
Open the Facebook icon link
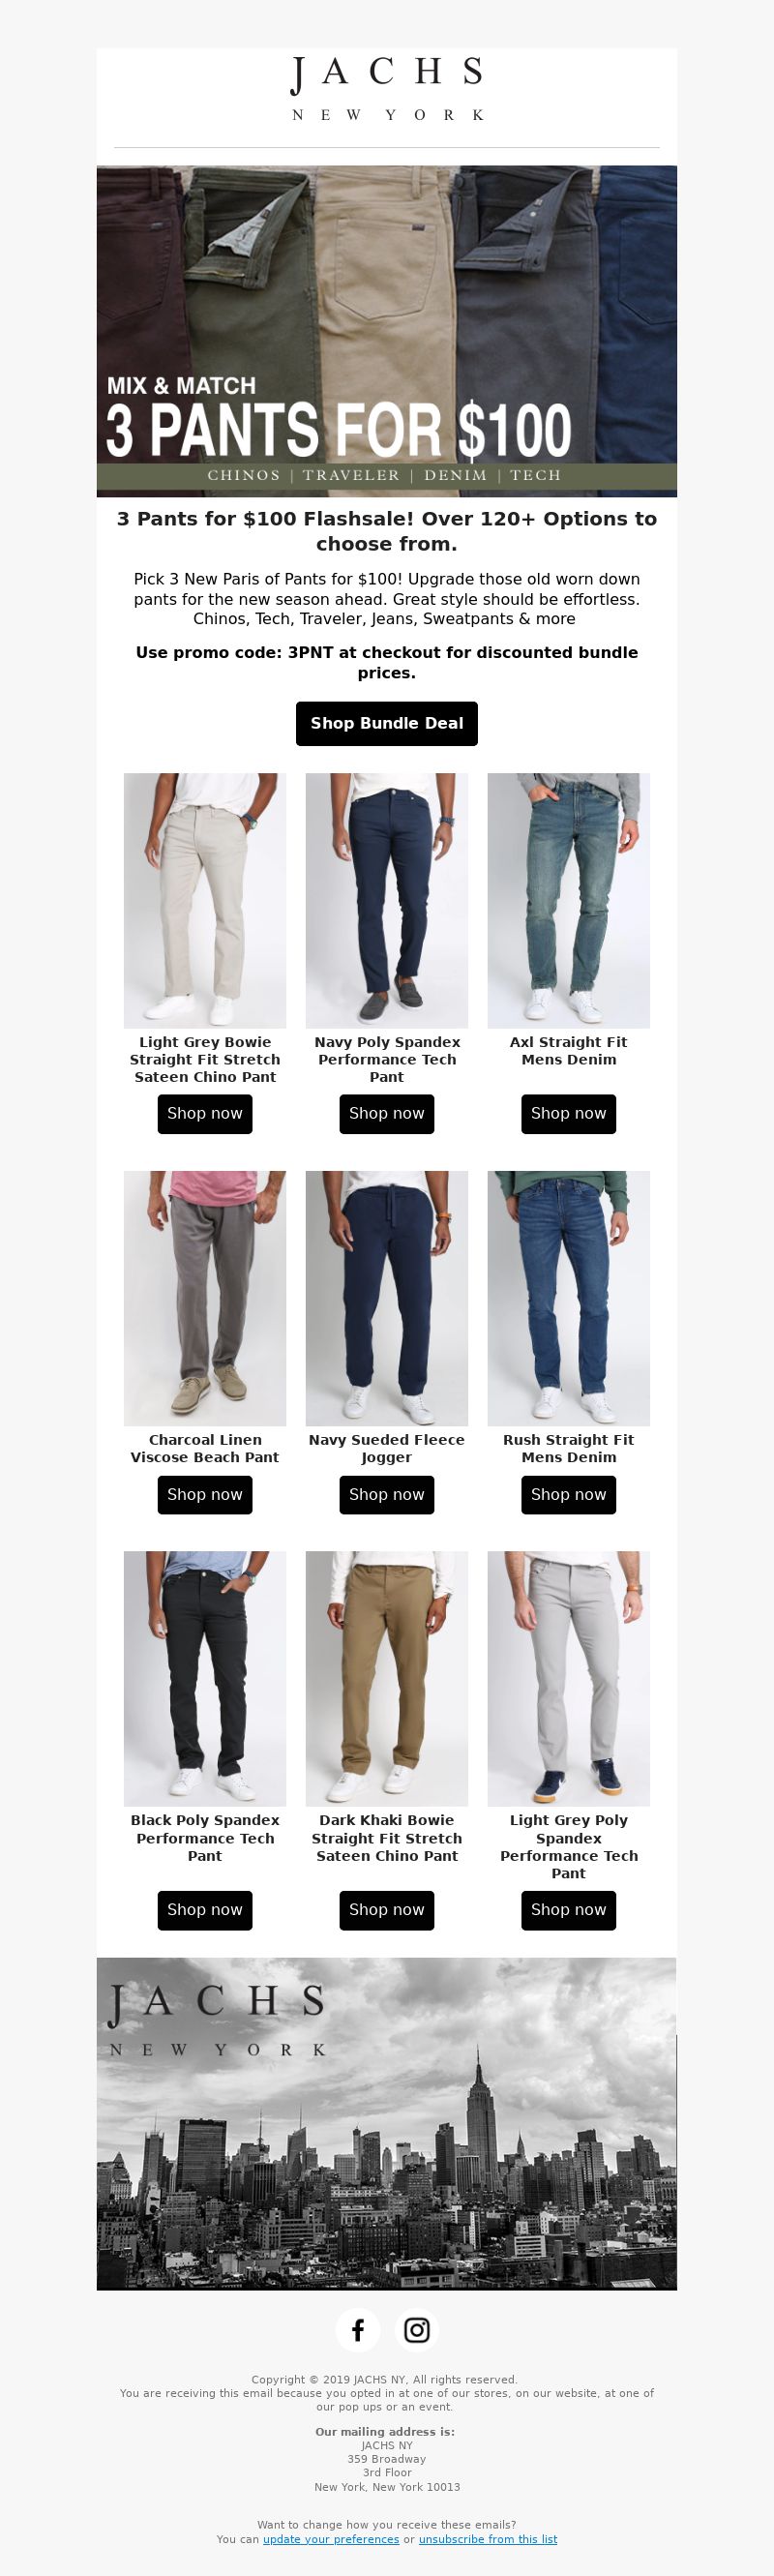pos(357,2330)
